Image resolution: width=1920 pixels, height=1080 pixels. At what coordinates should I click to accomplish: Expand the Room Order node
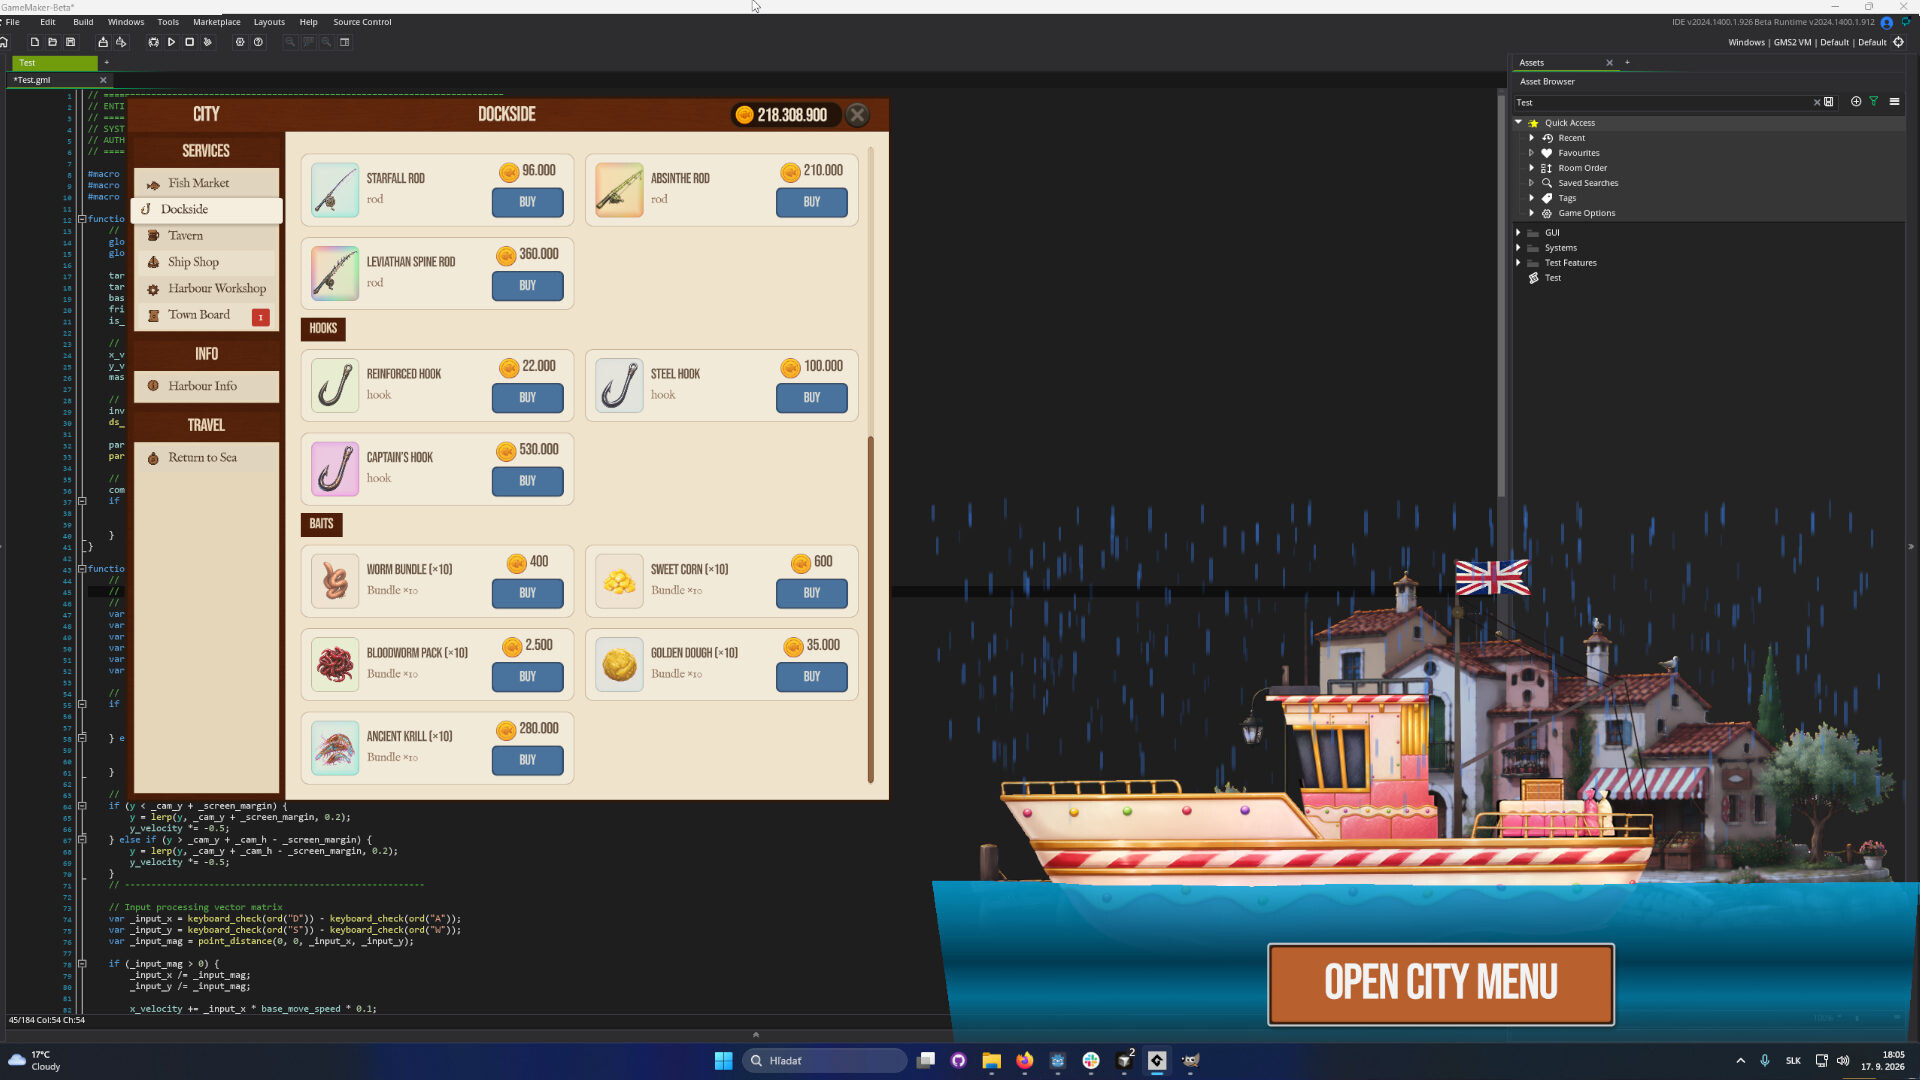pos(1531,168)
